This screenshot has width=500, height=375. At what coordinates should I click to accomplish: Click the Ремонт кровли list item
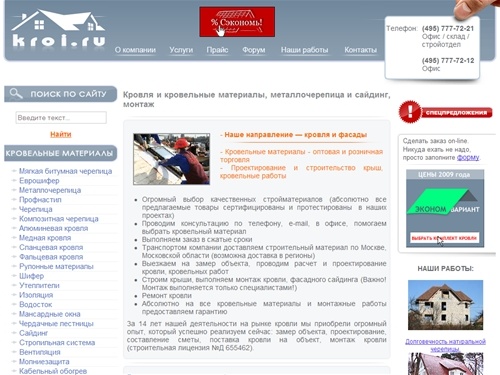(x=167, y=296)
